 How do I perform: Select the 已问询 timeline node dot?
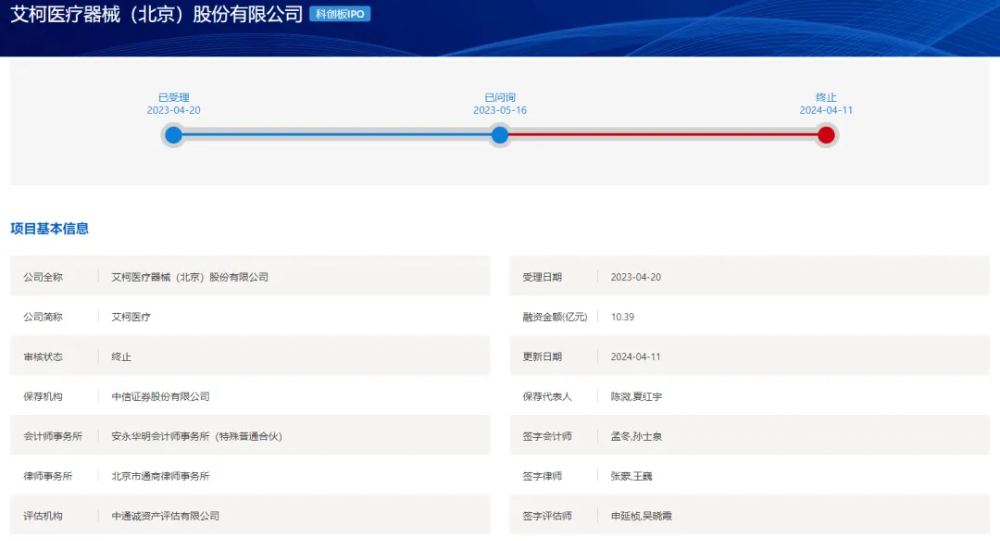tap(500, 135)
